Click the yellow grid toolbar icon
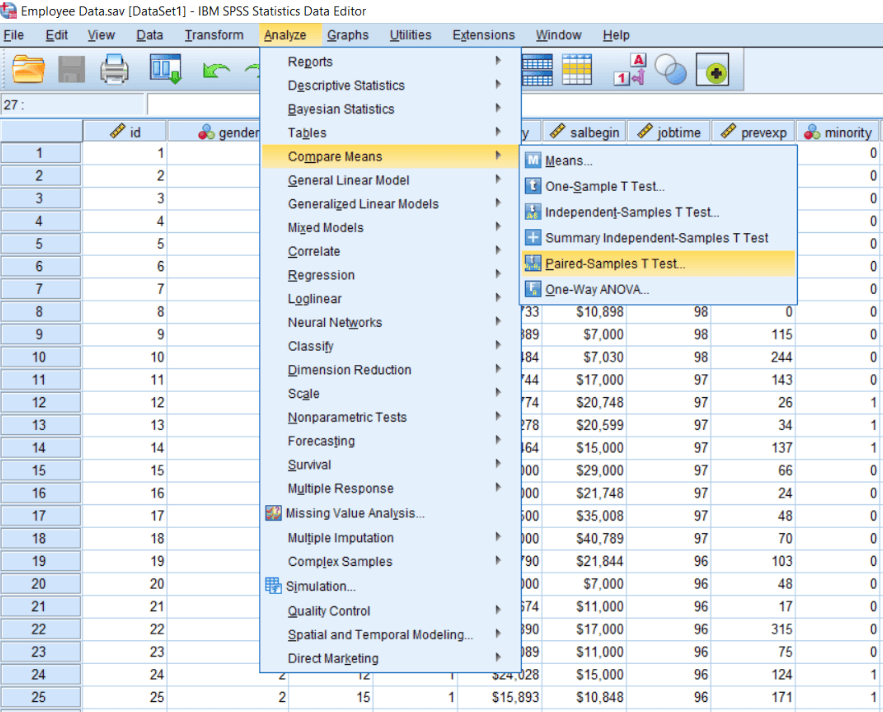The height and width of the screenshot is (712, 883). pyautogui.click(x=577, y=69)
